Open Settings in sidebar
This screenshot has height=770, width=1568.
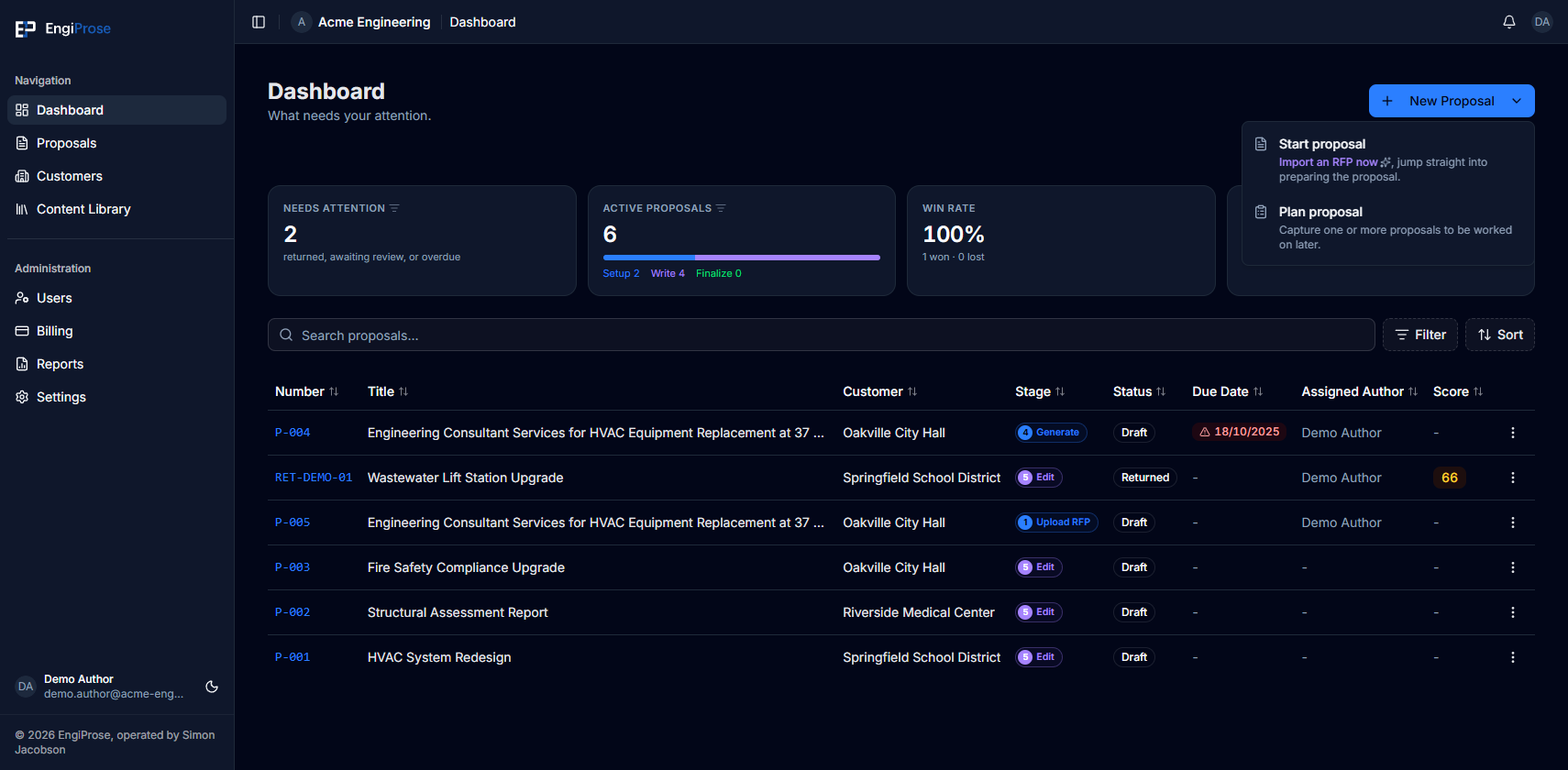[x=117, y=397]
